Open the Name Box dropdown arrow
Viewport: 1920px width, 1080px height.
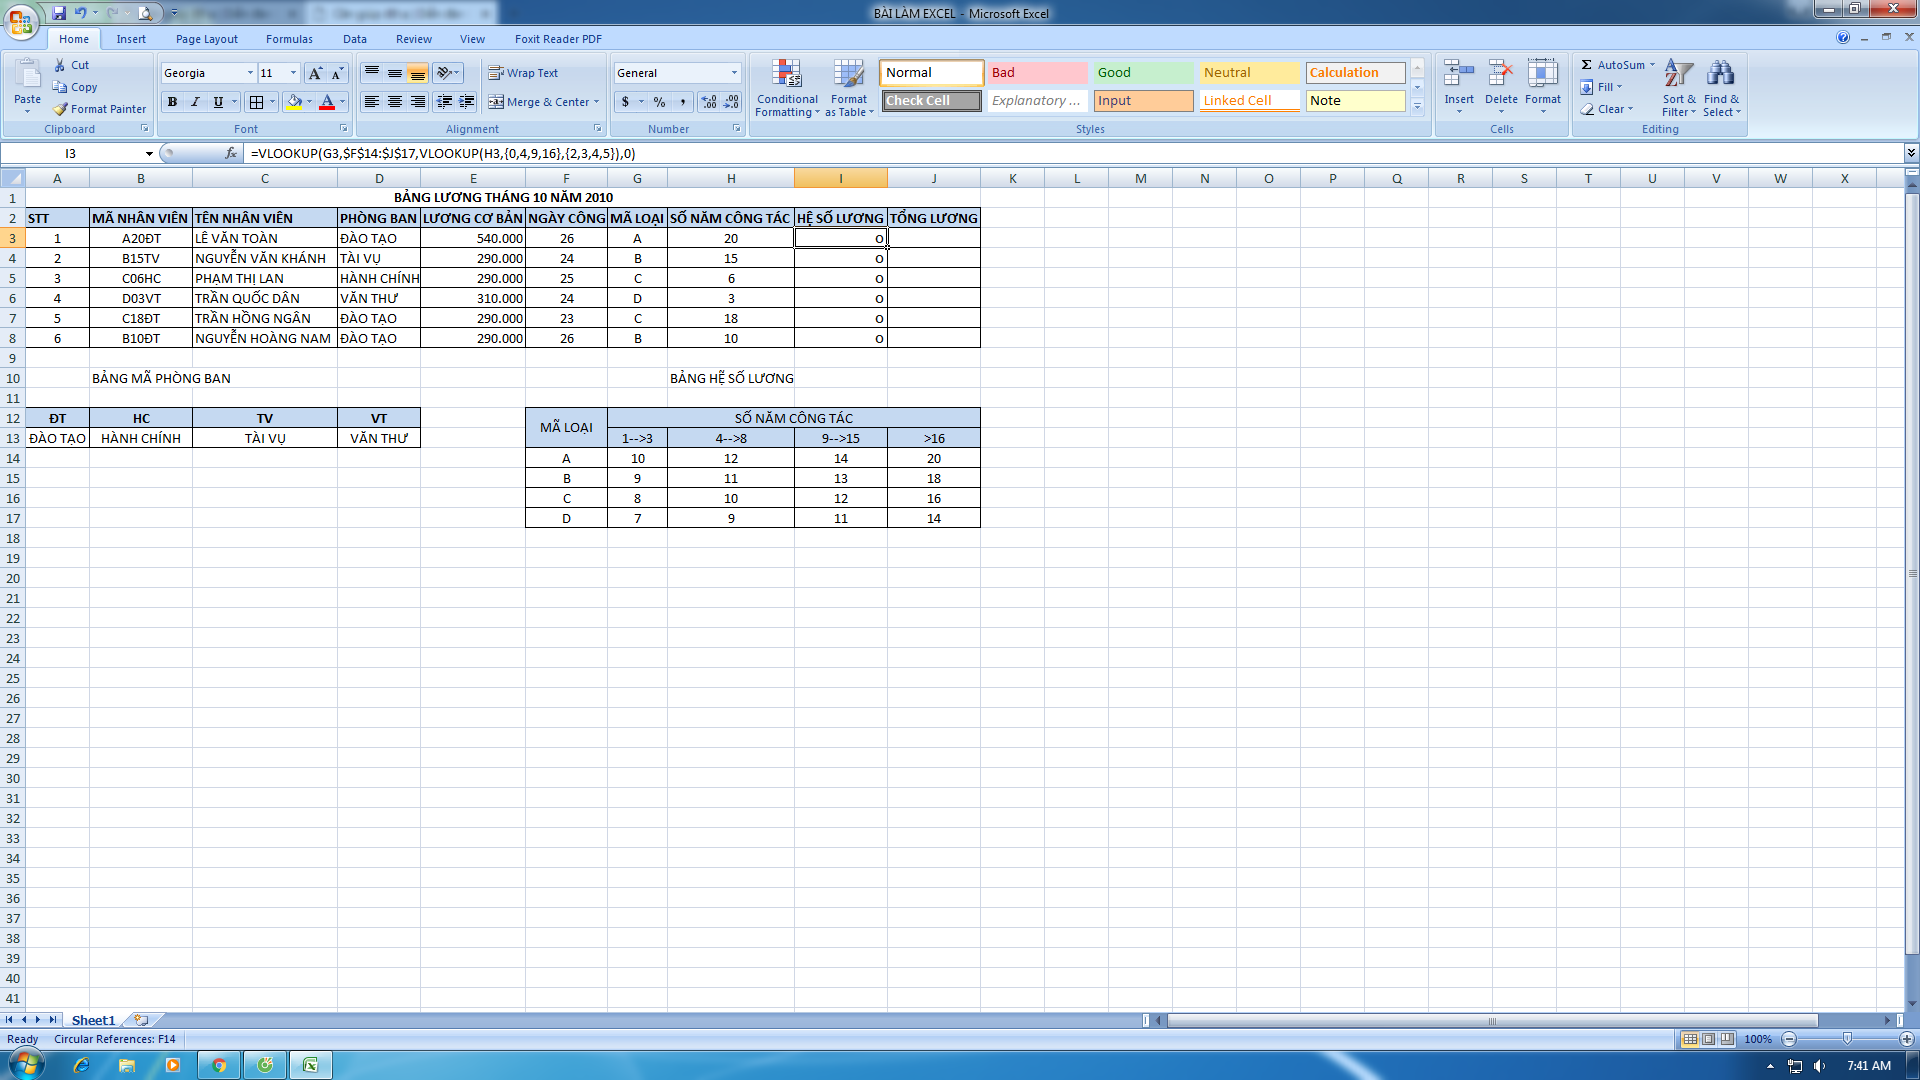coord(149,154)
